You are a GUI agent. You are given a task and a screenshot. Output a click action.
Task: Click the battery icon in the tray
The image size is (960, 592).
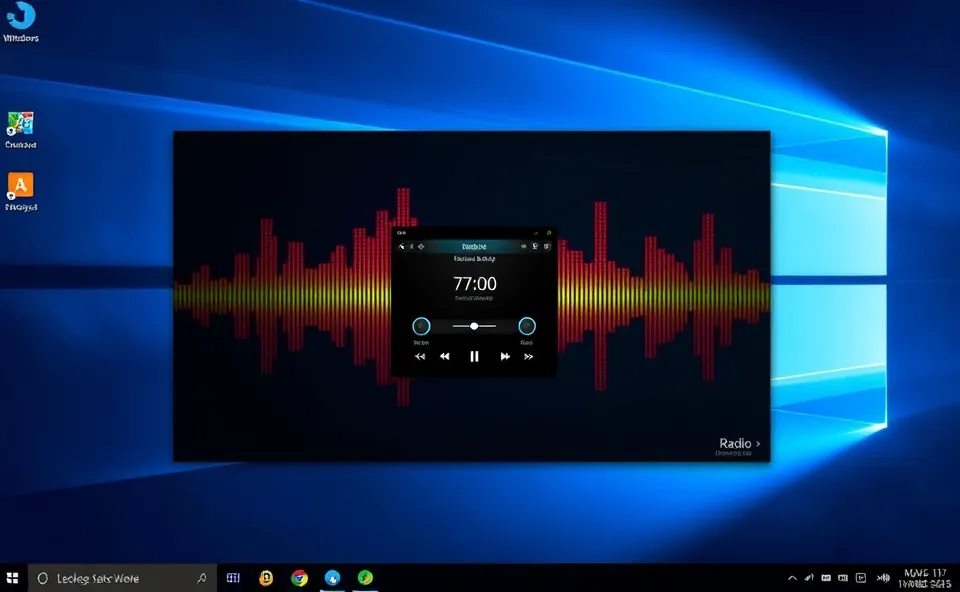pos(826,578)
